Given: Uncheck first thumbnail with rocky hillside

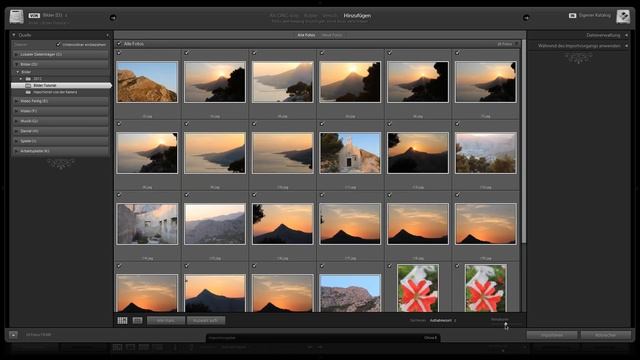Looking at the screenshot, I should tap(119, 53).
